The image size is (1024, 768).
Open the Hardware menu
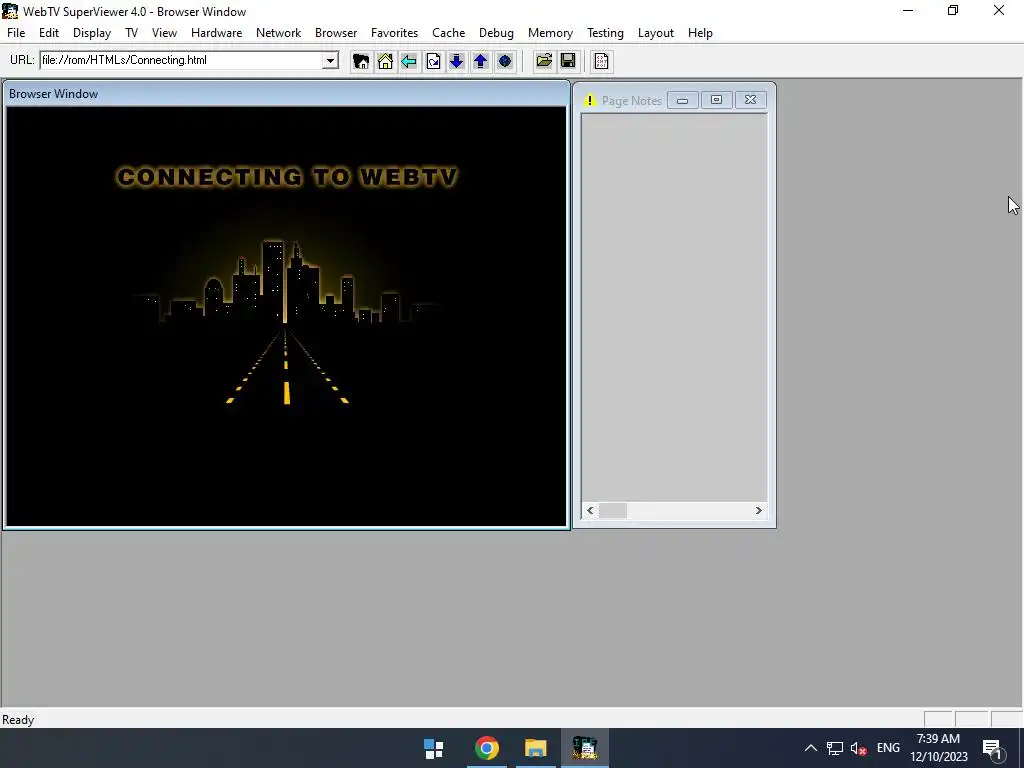216,33
